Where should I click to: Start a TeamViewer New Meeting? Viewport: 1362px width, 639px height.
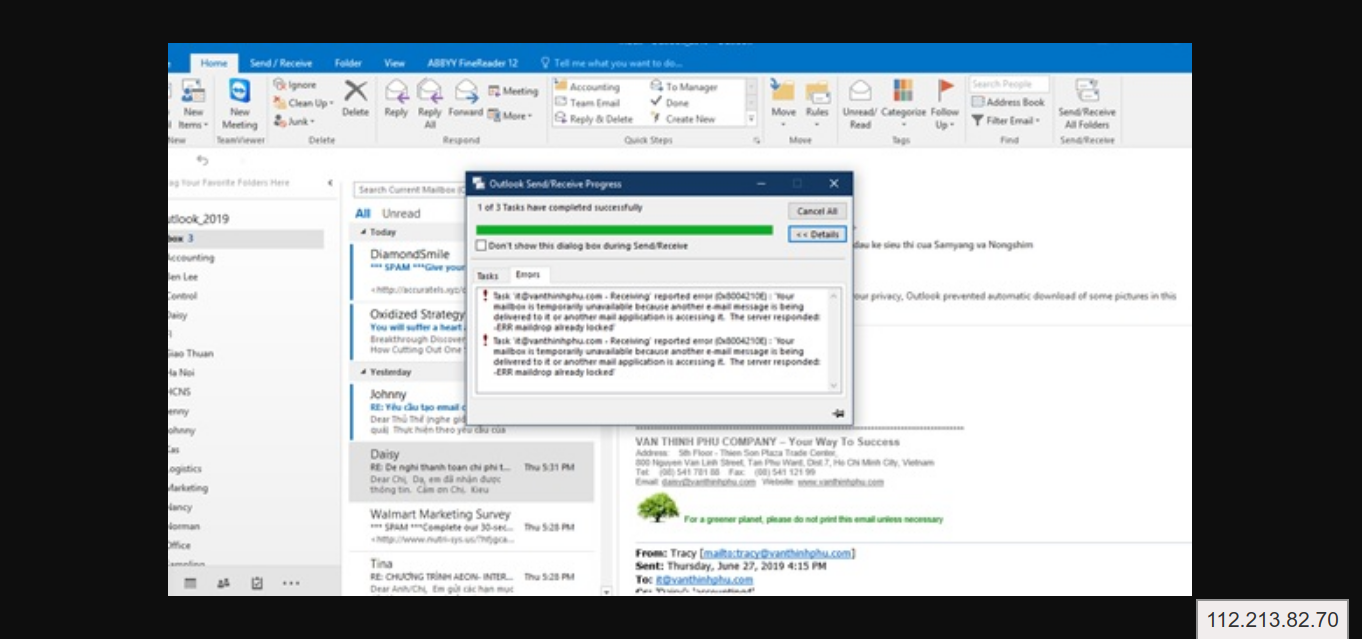click(239, 104)
